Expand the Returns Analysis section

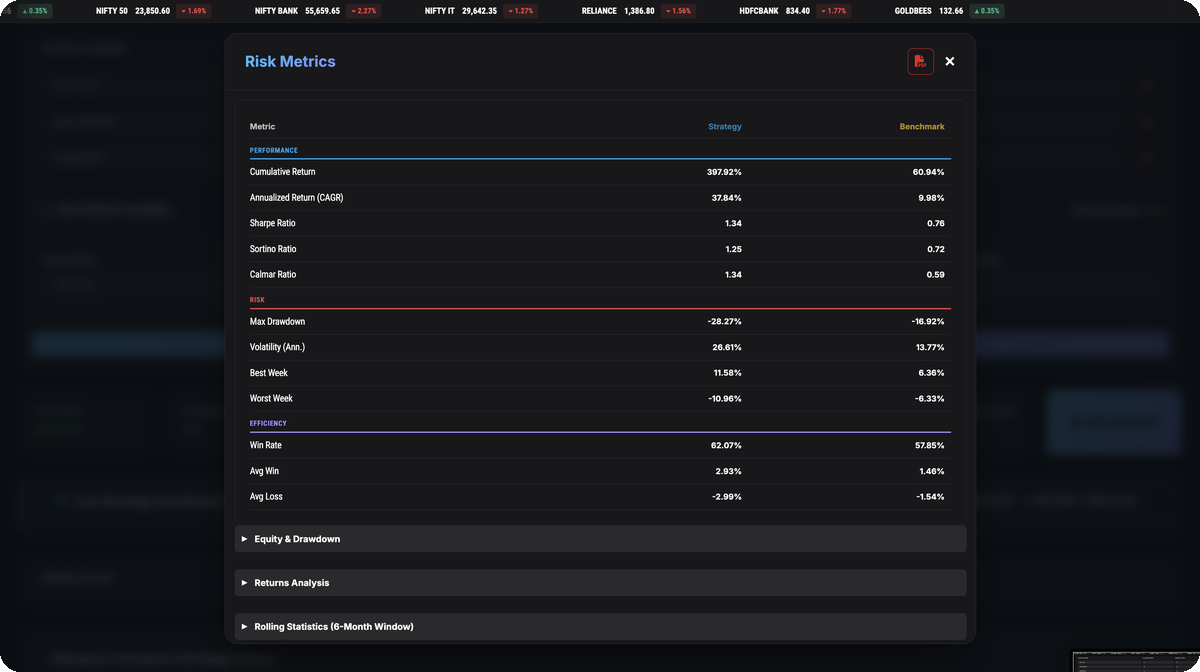point(600,583)
